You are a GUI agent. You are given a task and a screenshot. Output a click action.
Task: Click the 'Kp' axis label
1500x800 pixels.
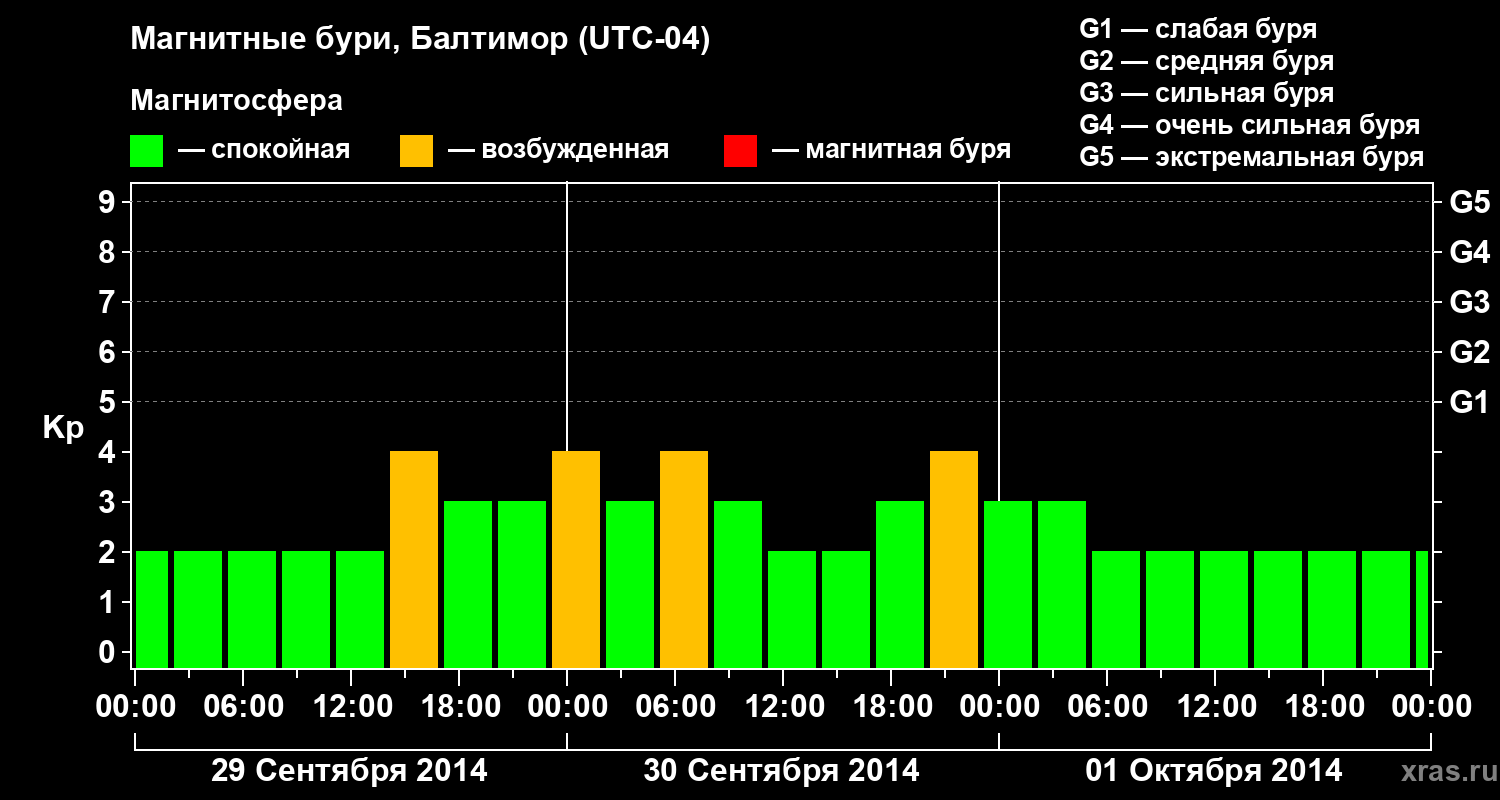pyautogui.click(x=63, y=428)
